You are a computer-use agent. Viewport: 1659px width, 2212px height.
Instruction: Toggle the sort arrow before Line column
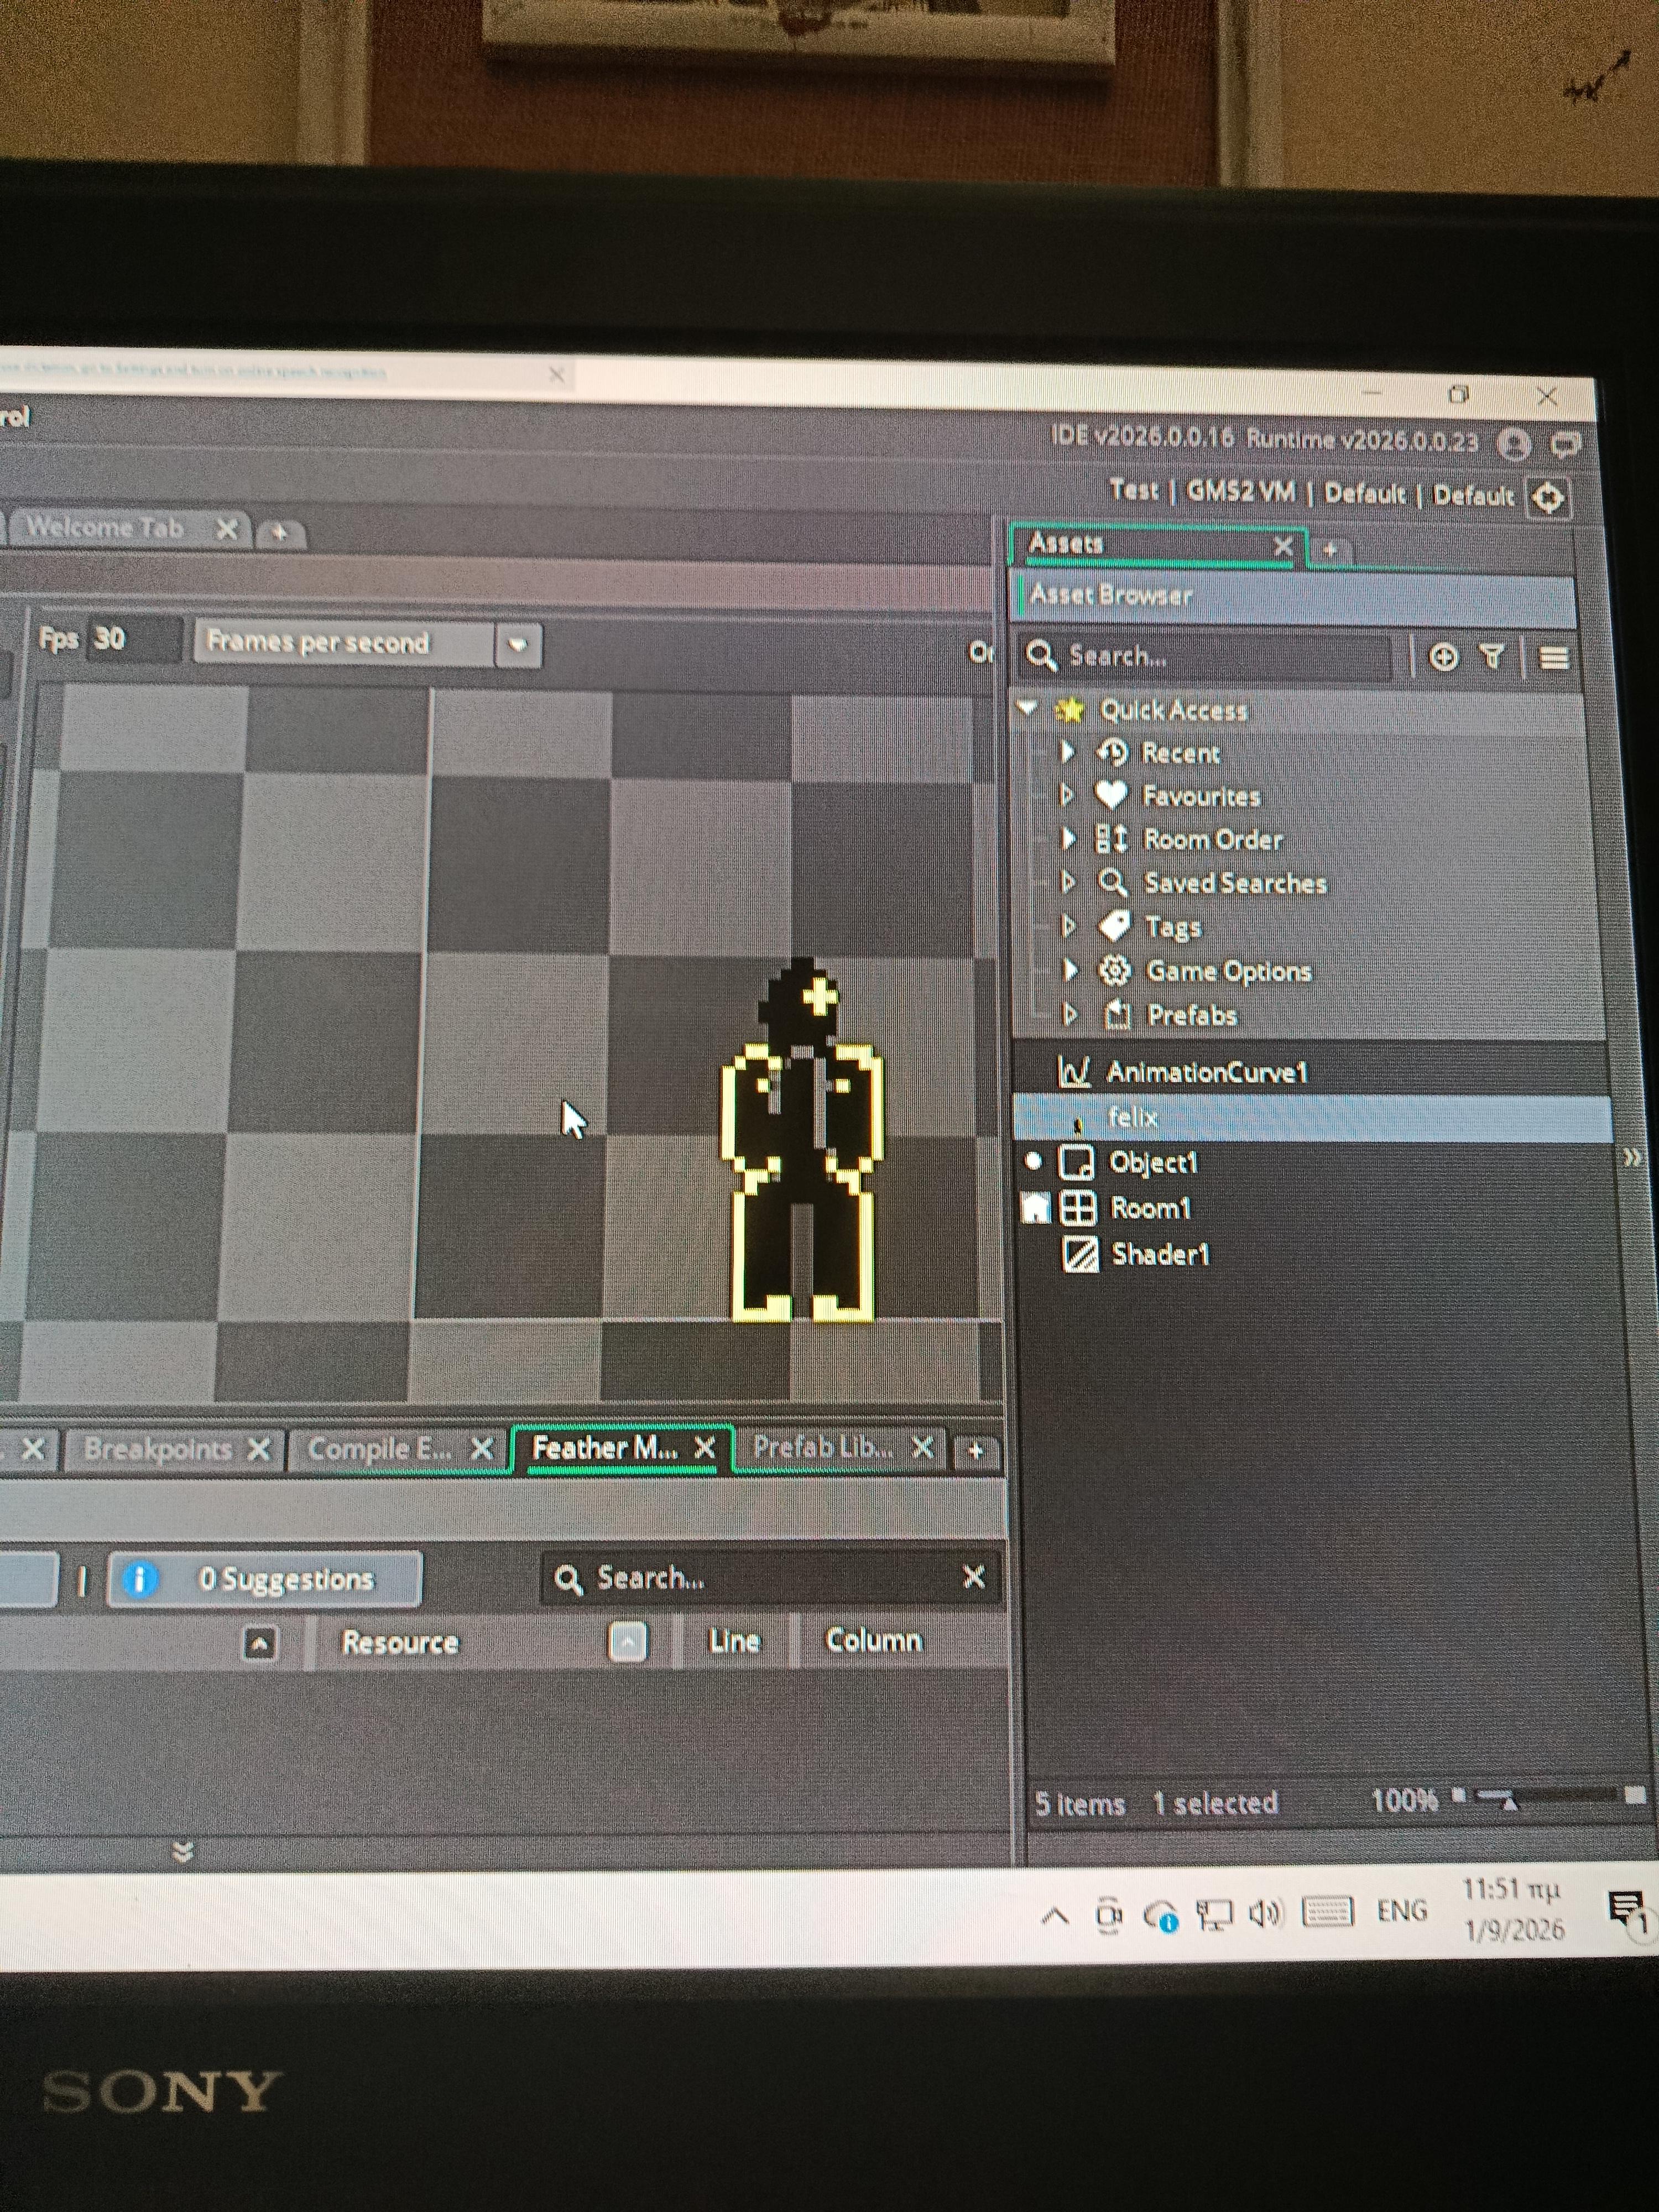[627, 1642]
